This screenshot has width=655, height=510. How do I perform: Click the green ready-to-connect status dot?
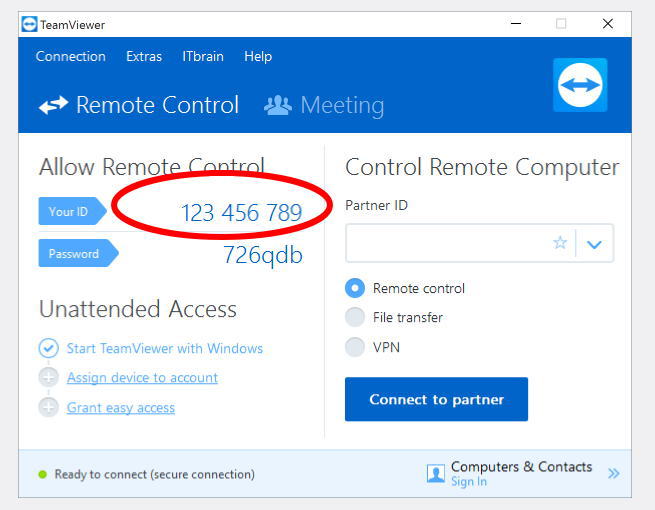[42, 474]
